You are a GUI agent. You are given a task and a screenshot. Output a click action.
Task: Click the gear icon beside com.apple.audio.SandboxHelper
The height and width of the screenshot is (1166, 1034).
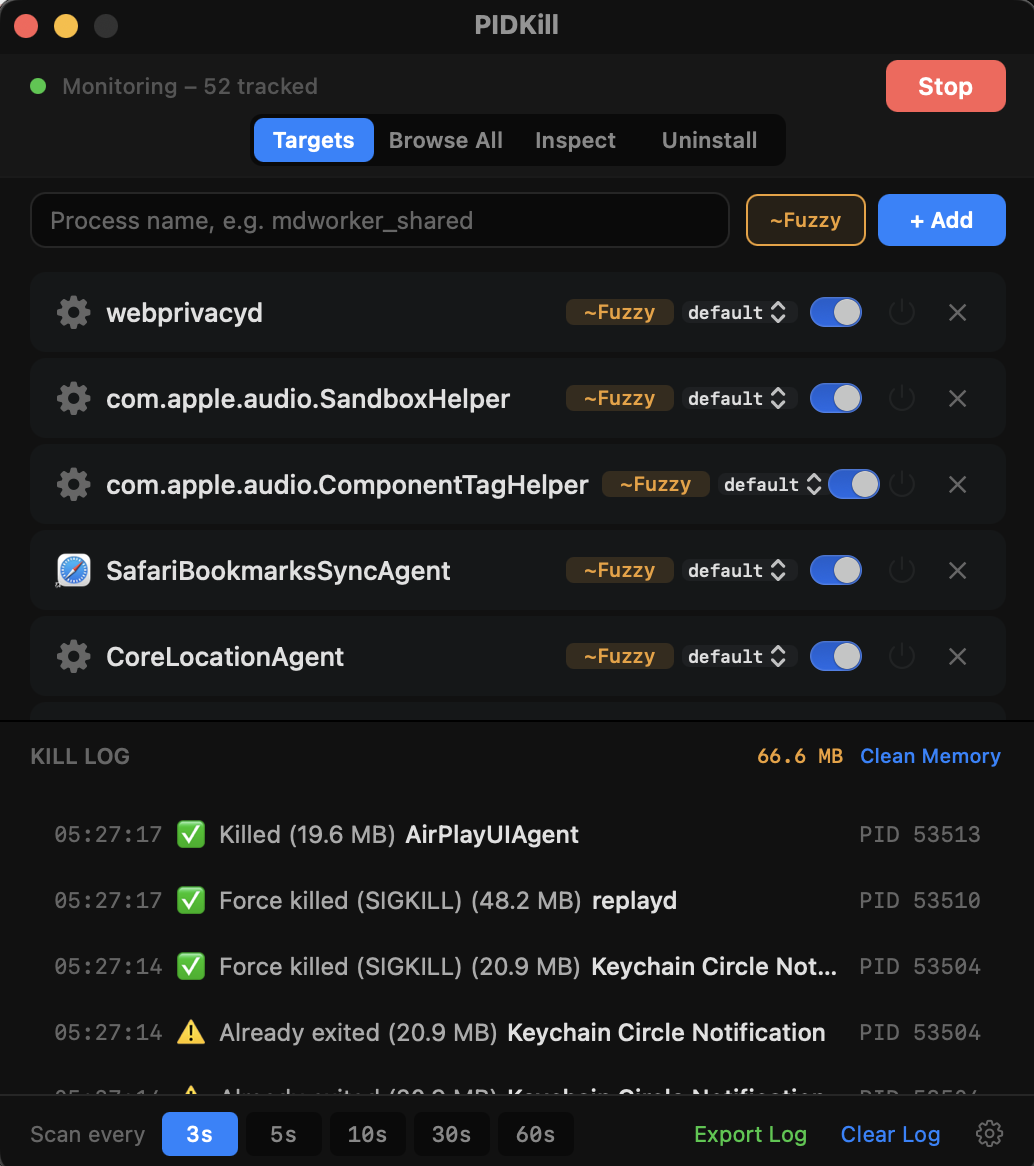(74, 399)
